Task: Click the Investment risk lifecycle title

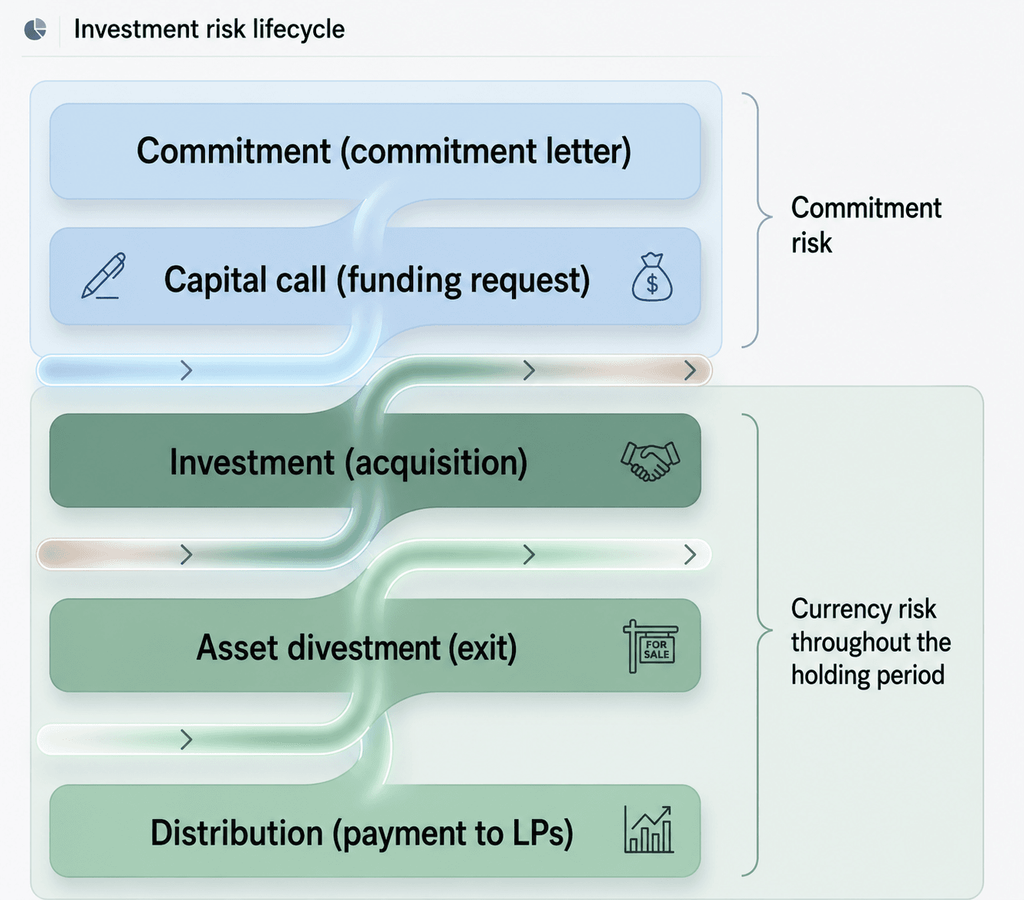Action: click(209, 29)
